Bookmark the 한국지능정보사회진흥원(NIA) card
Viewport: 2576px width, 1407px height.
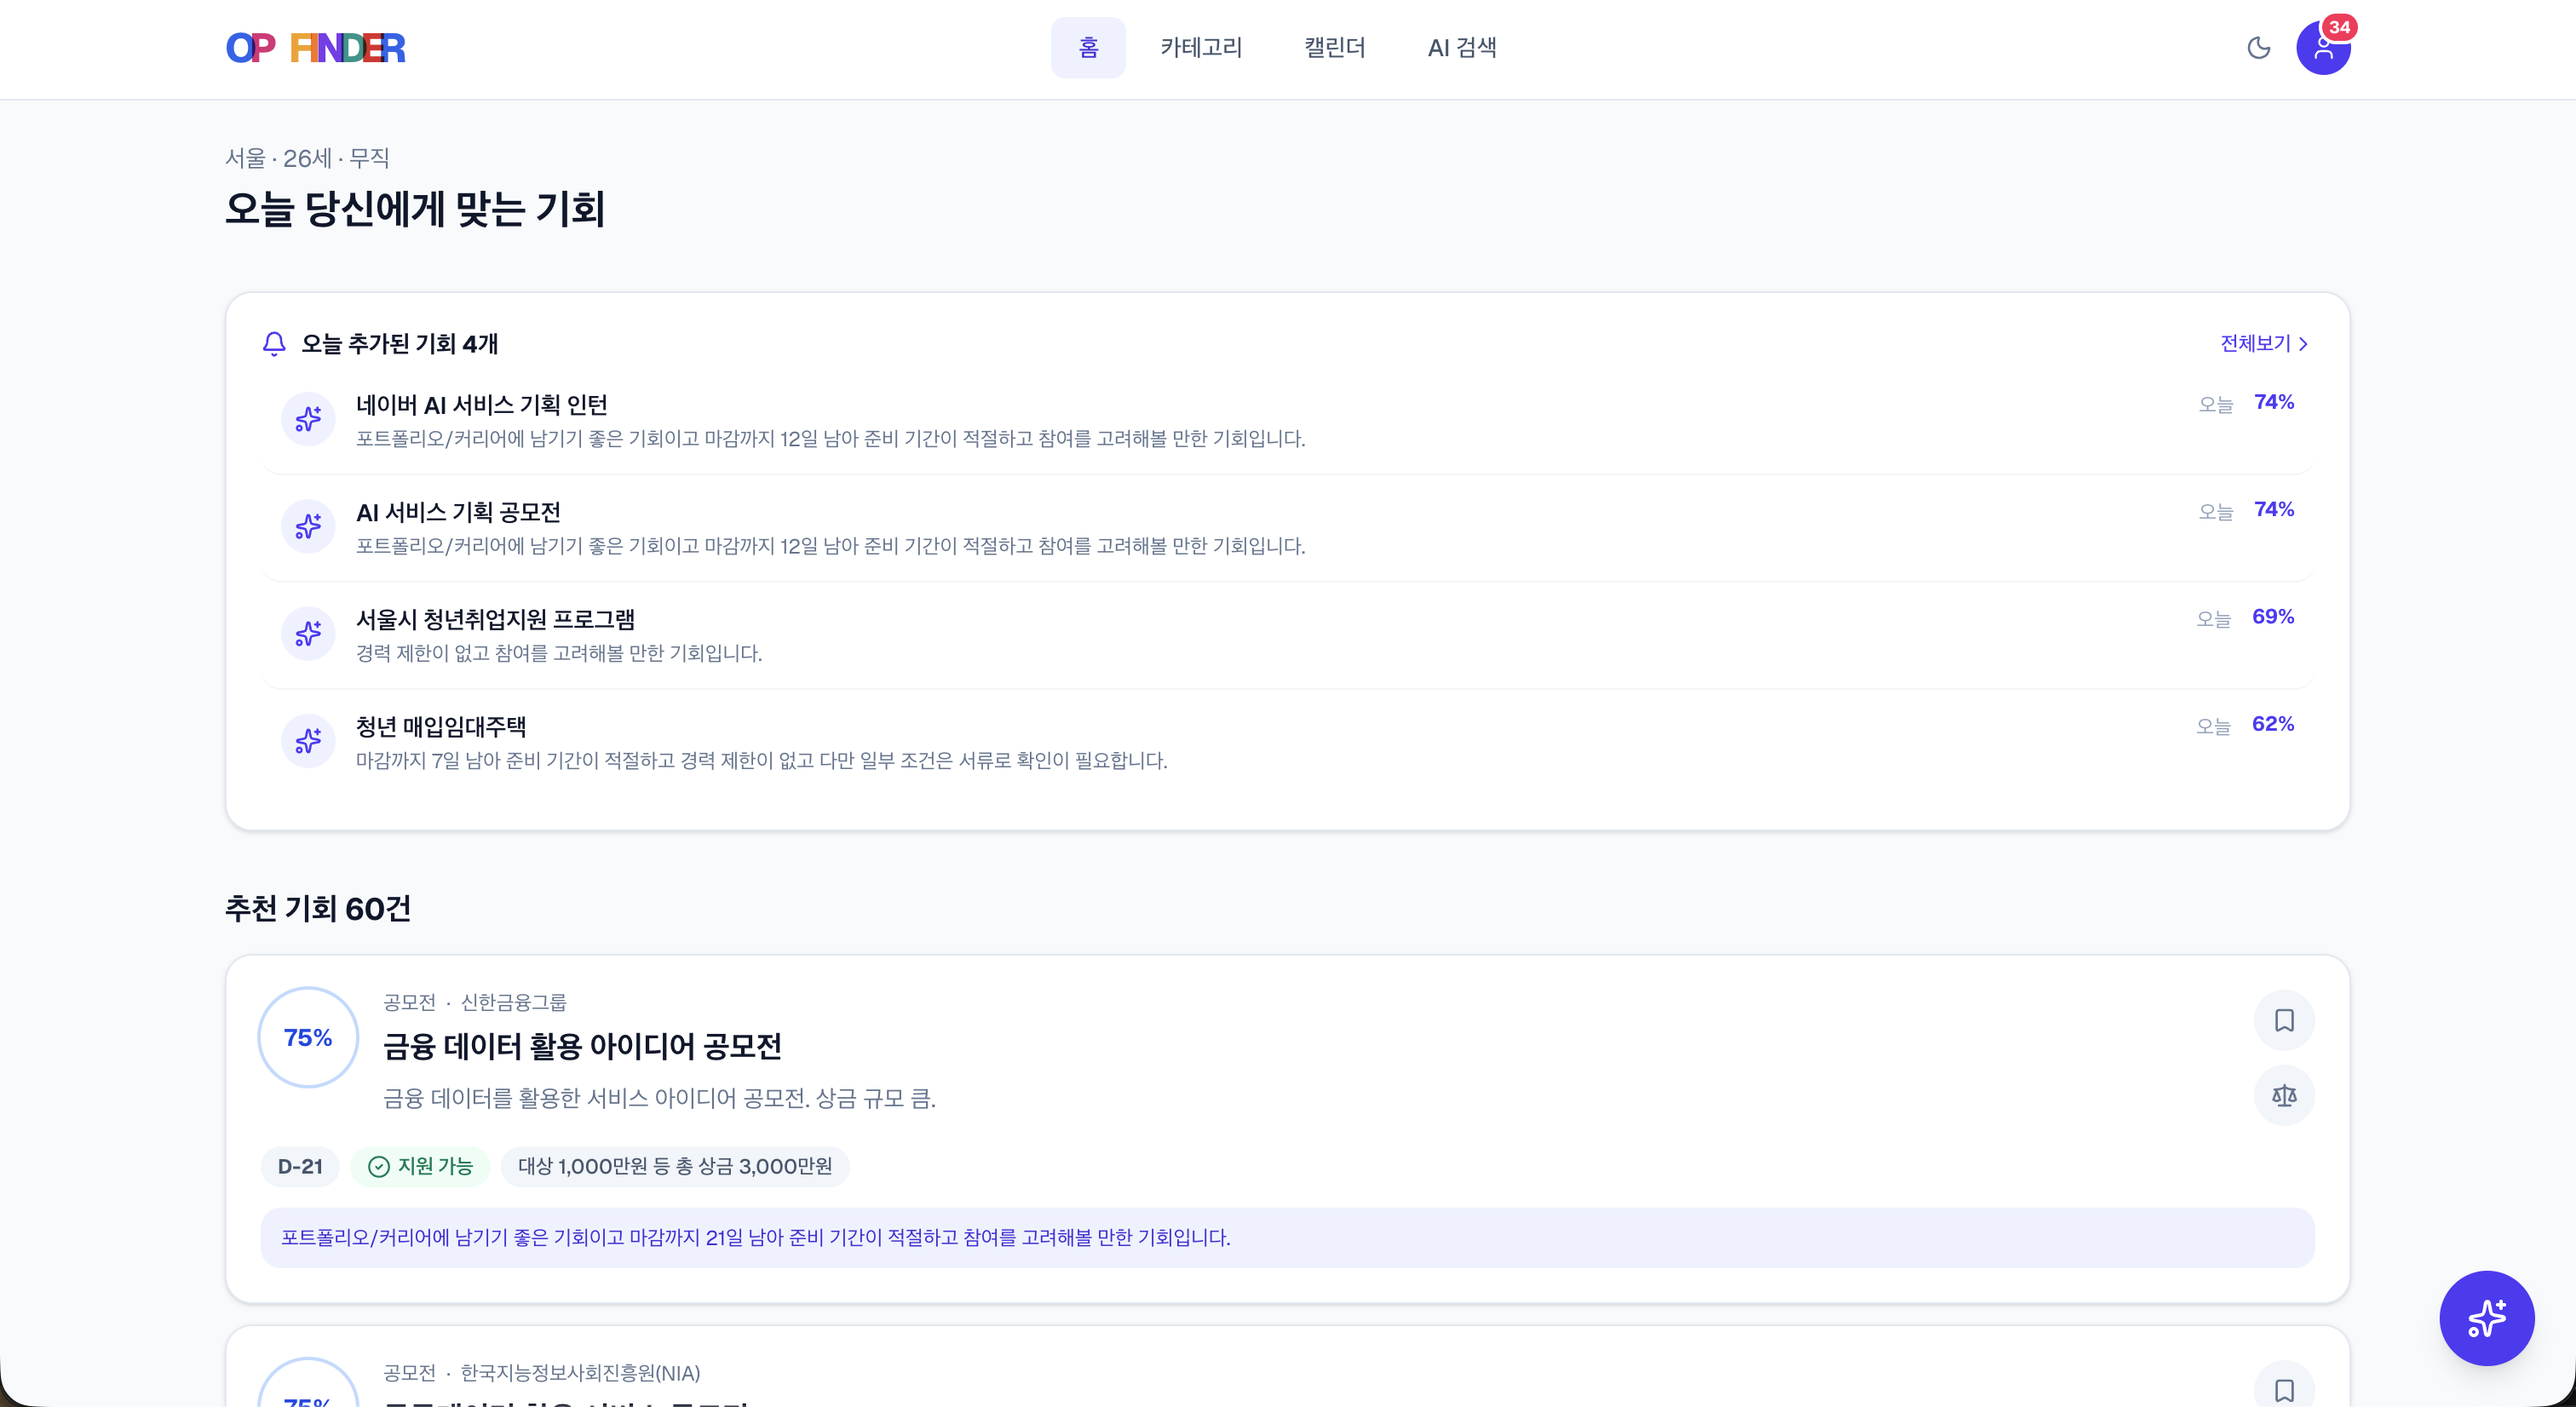(2284, 1389)
